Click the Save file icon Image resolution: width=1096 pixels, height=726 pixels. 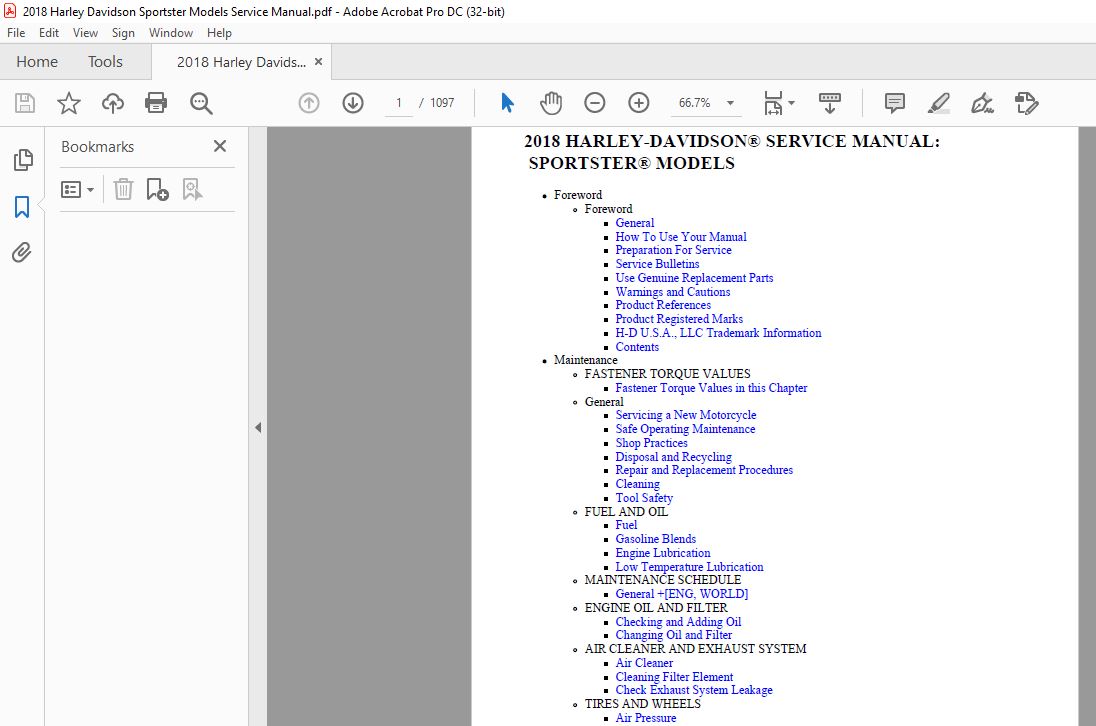pos(25,103)
